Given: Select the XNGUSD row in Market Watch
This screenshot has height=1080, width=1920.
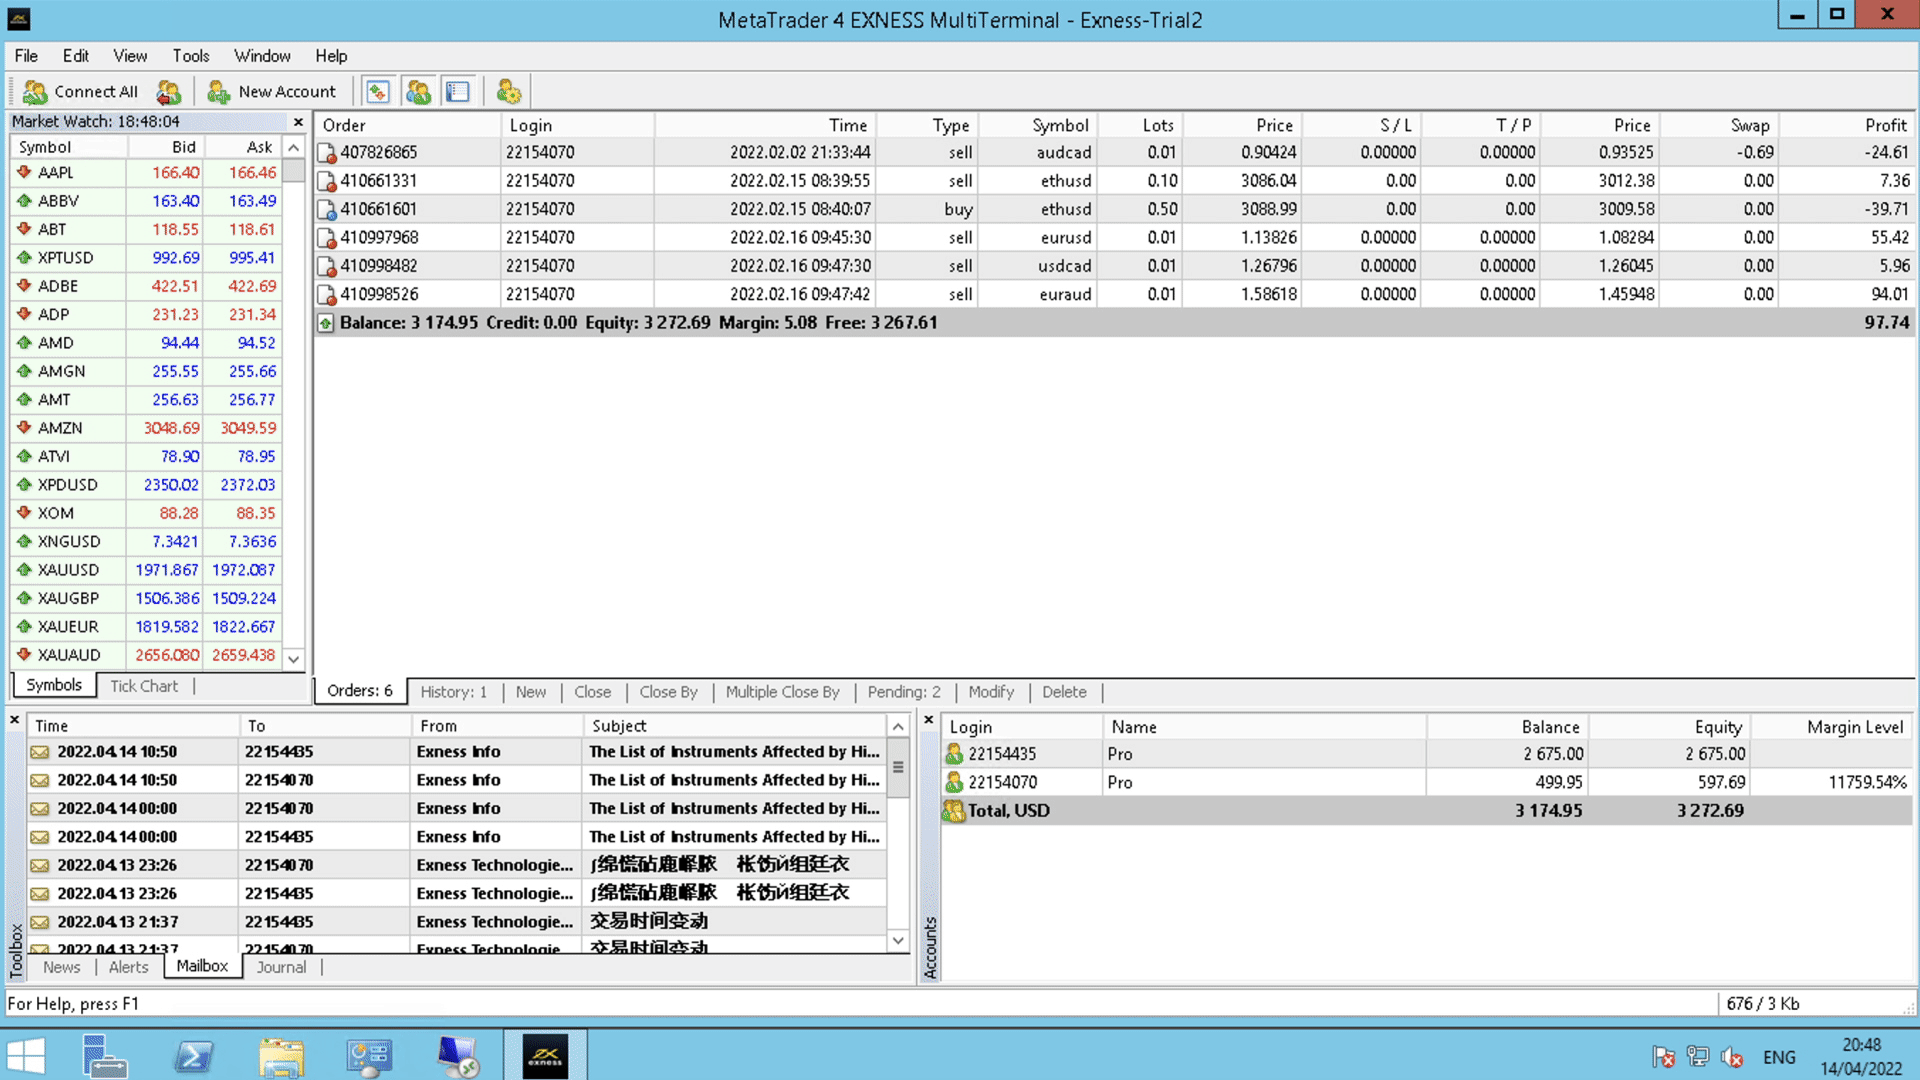Looking at the screenshot, I should tap(147, 541).
